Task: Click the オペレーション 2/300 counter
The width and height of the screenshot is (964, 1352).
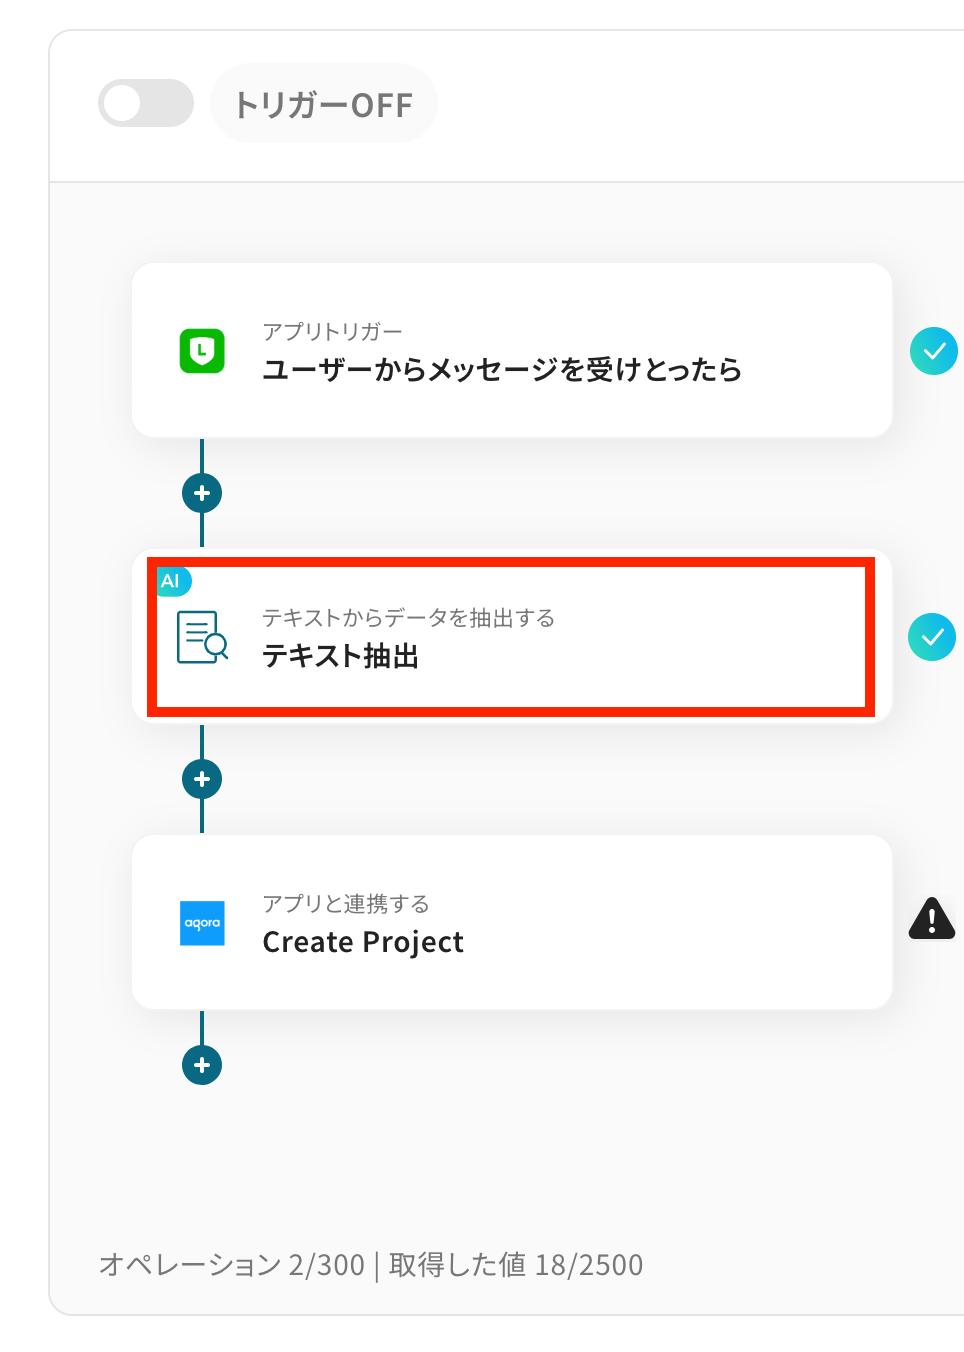Action: click(x=232, y=1265)
